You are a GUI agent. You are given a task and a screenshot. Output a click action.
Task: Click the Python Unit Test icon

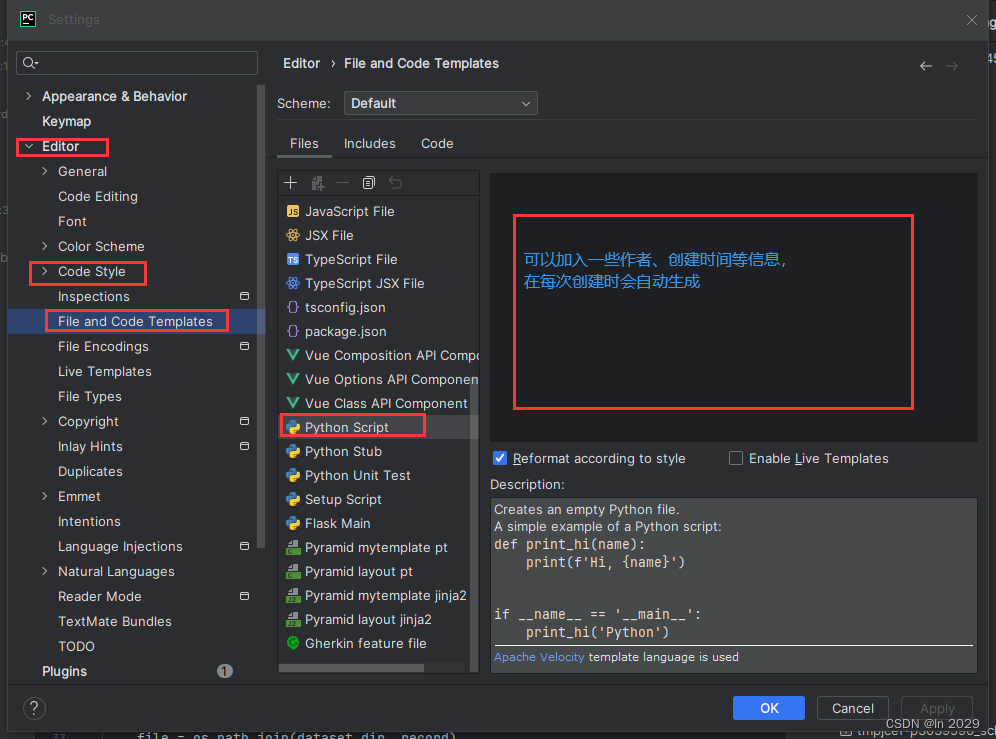(293, 475)
